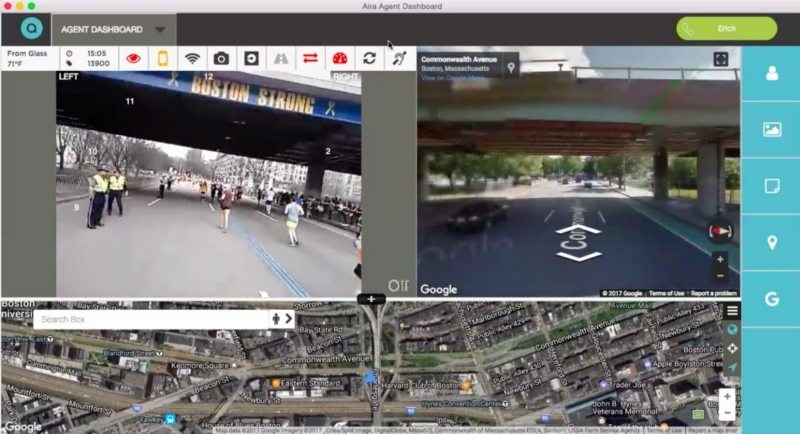
Task: Open the Agent Dashboard dropdown arrow
Action: tap(160, 30)
